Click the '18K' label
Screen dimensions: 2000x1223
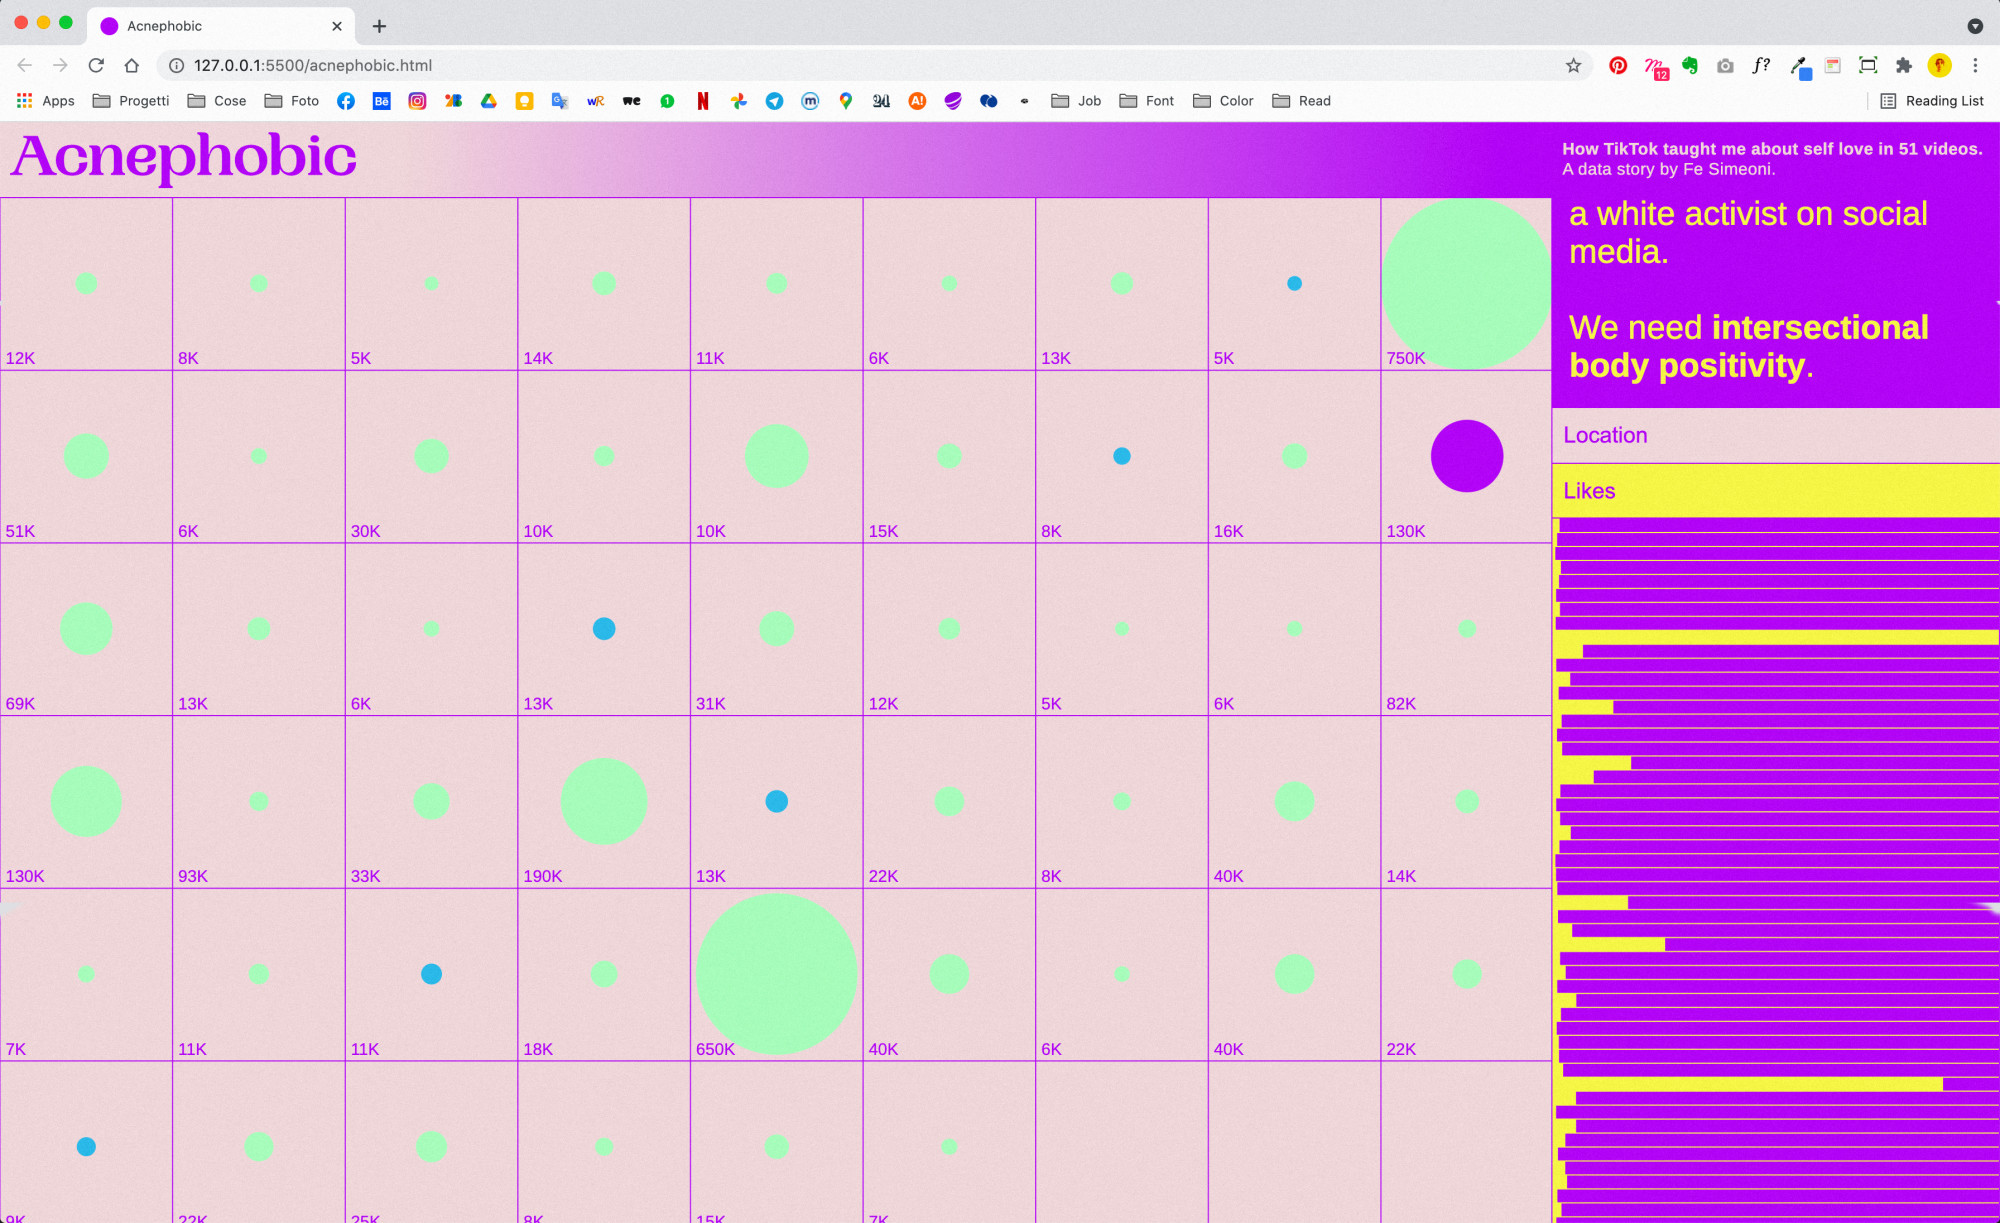coord(538,1049)
